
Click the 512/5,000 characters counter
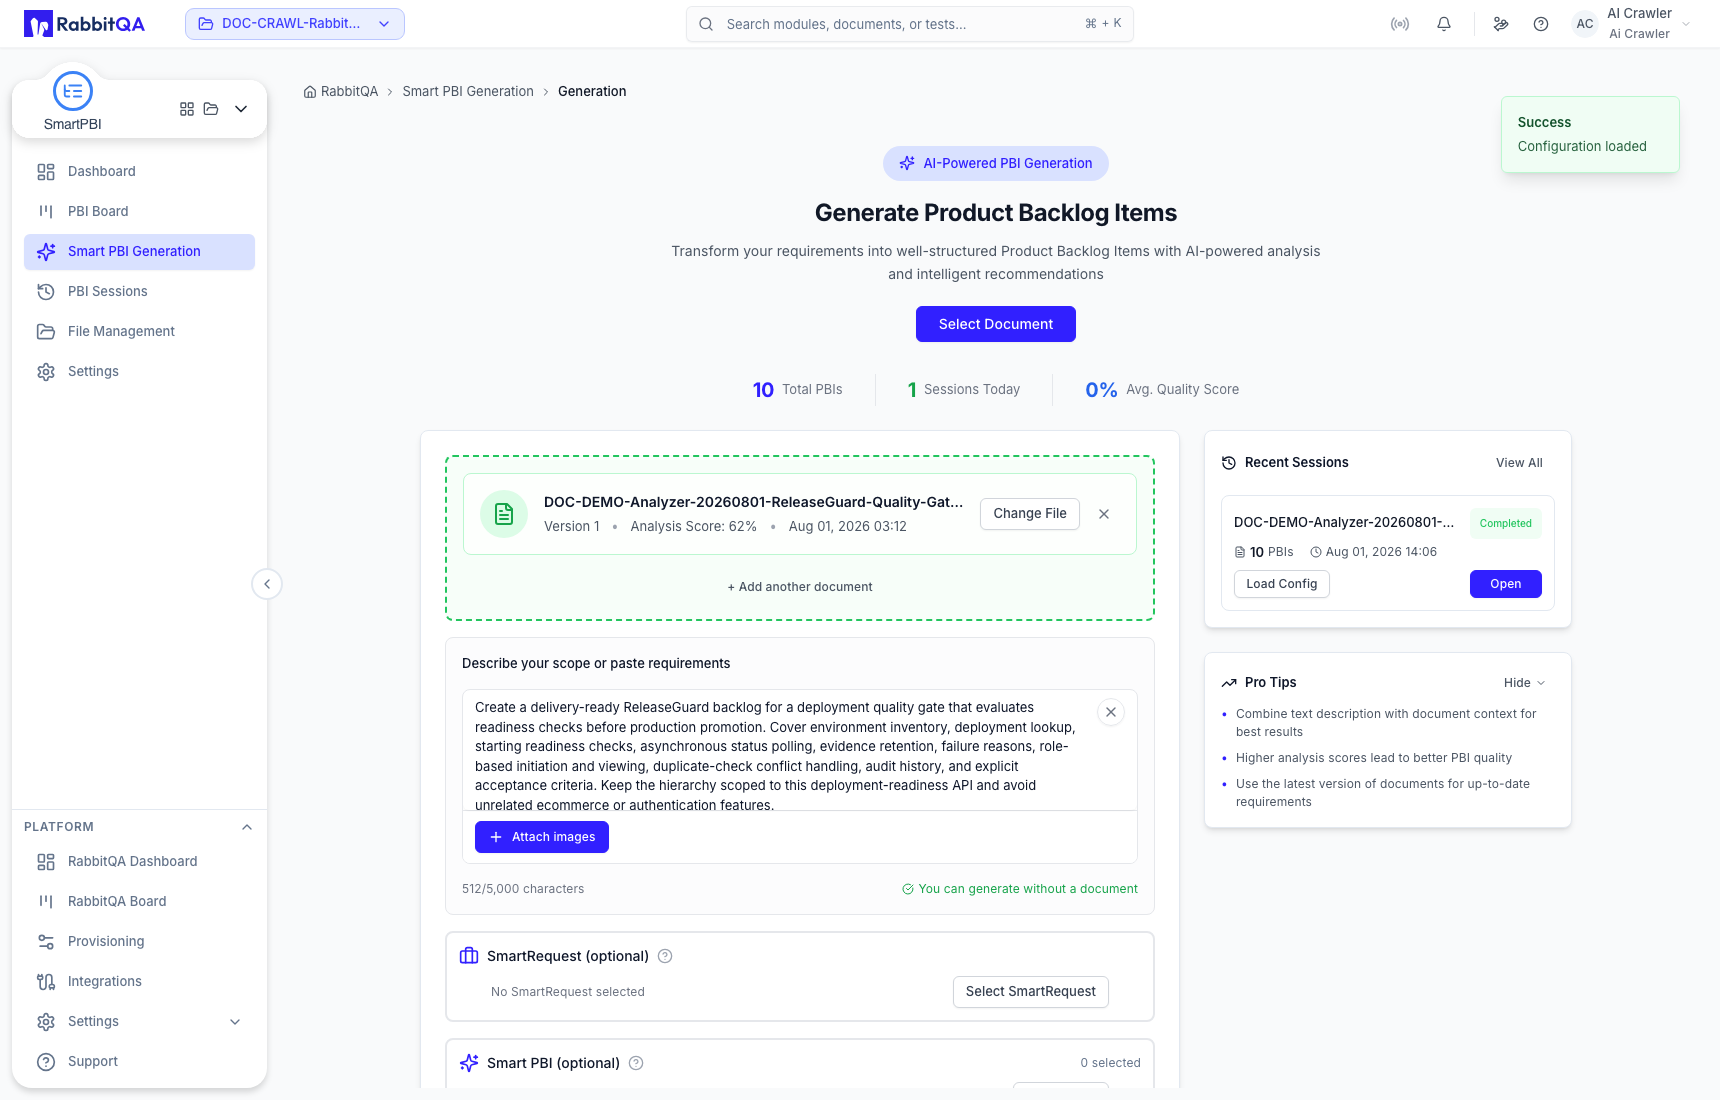click(x=523, y=889)
